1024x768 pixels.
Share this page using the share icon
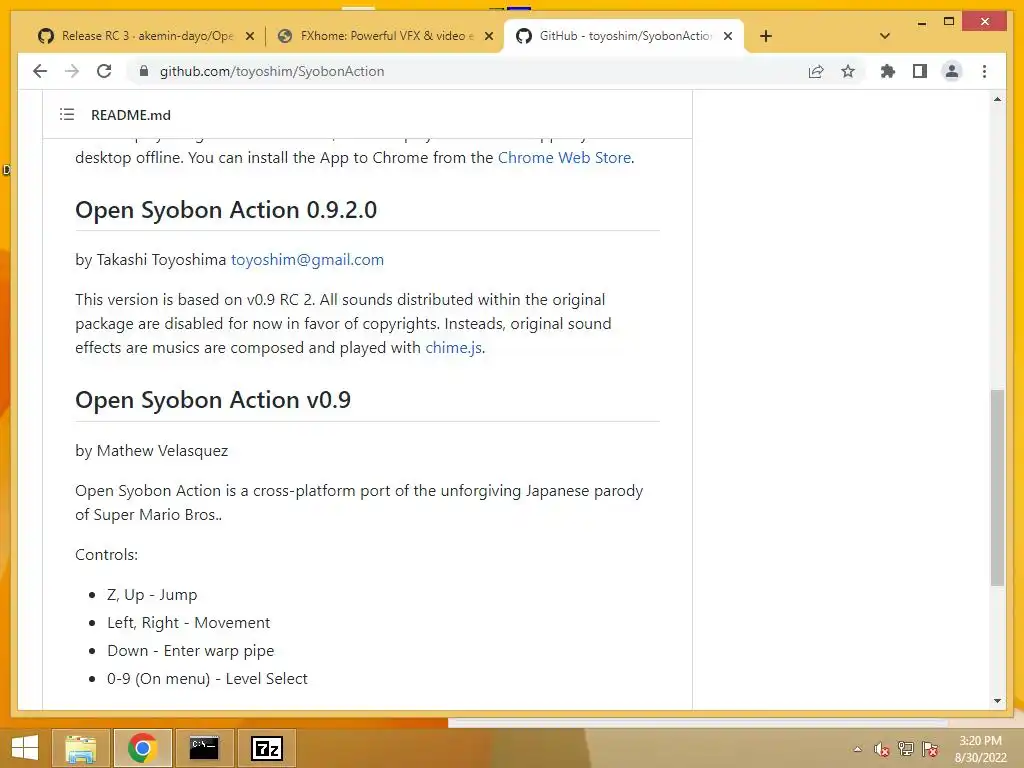(x=816, y=71)
